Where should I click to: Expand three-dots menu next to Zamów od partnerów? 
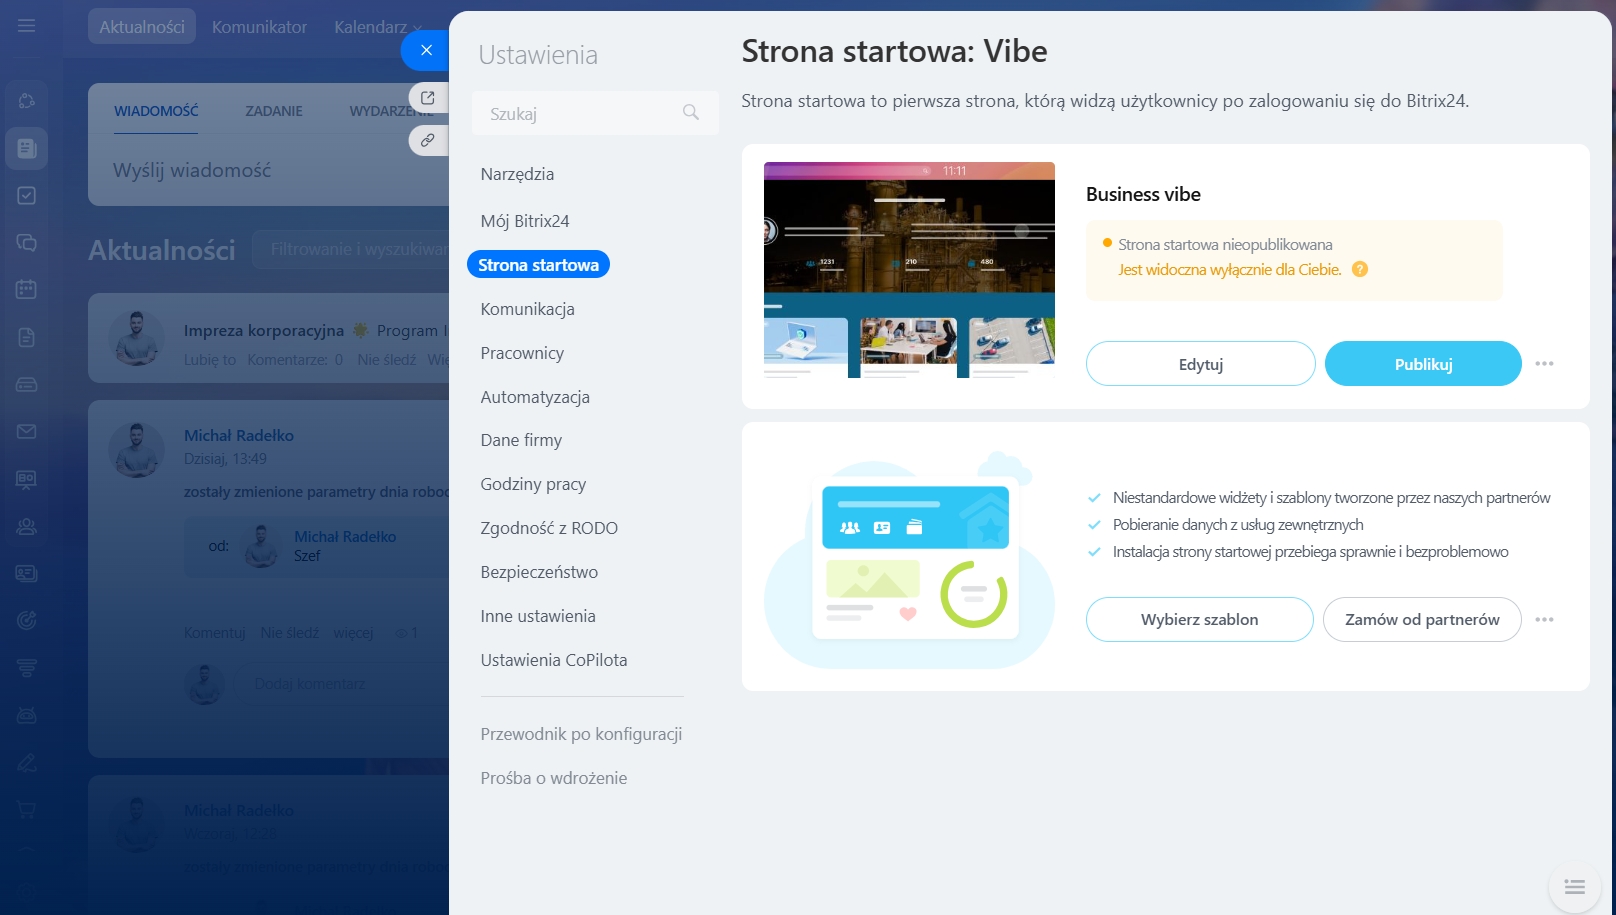[1544, 620]
